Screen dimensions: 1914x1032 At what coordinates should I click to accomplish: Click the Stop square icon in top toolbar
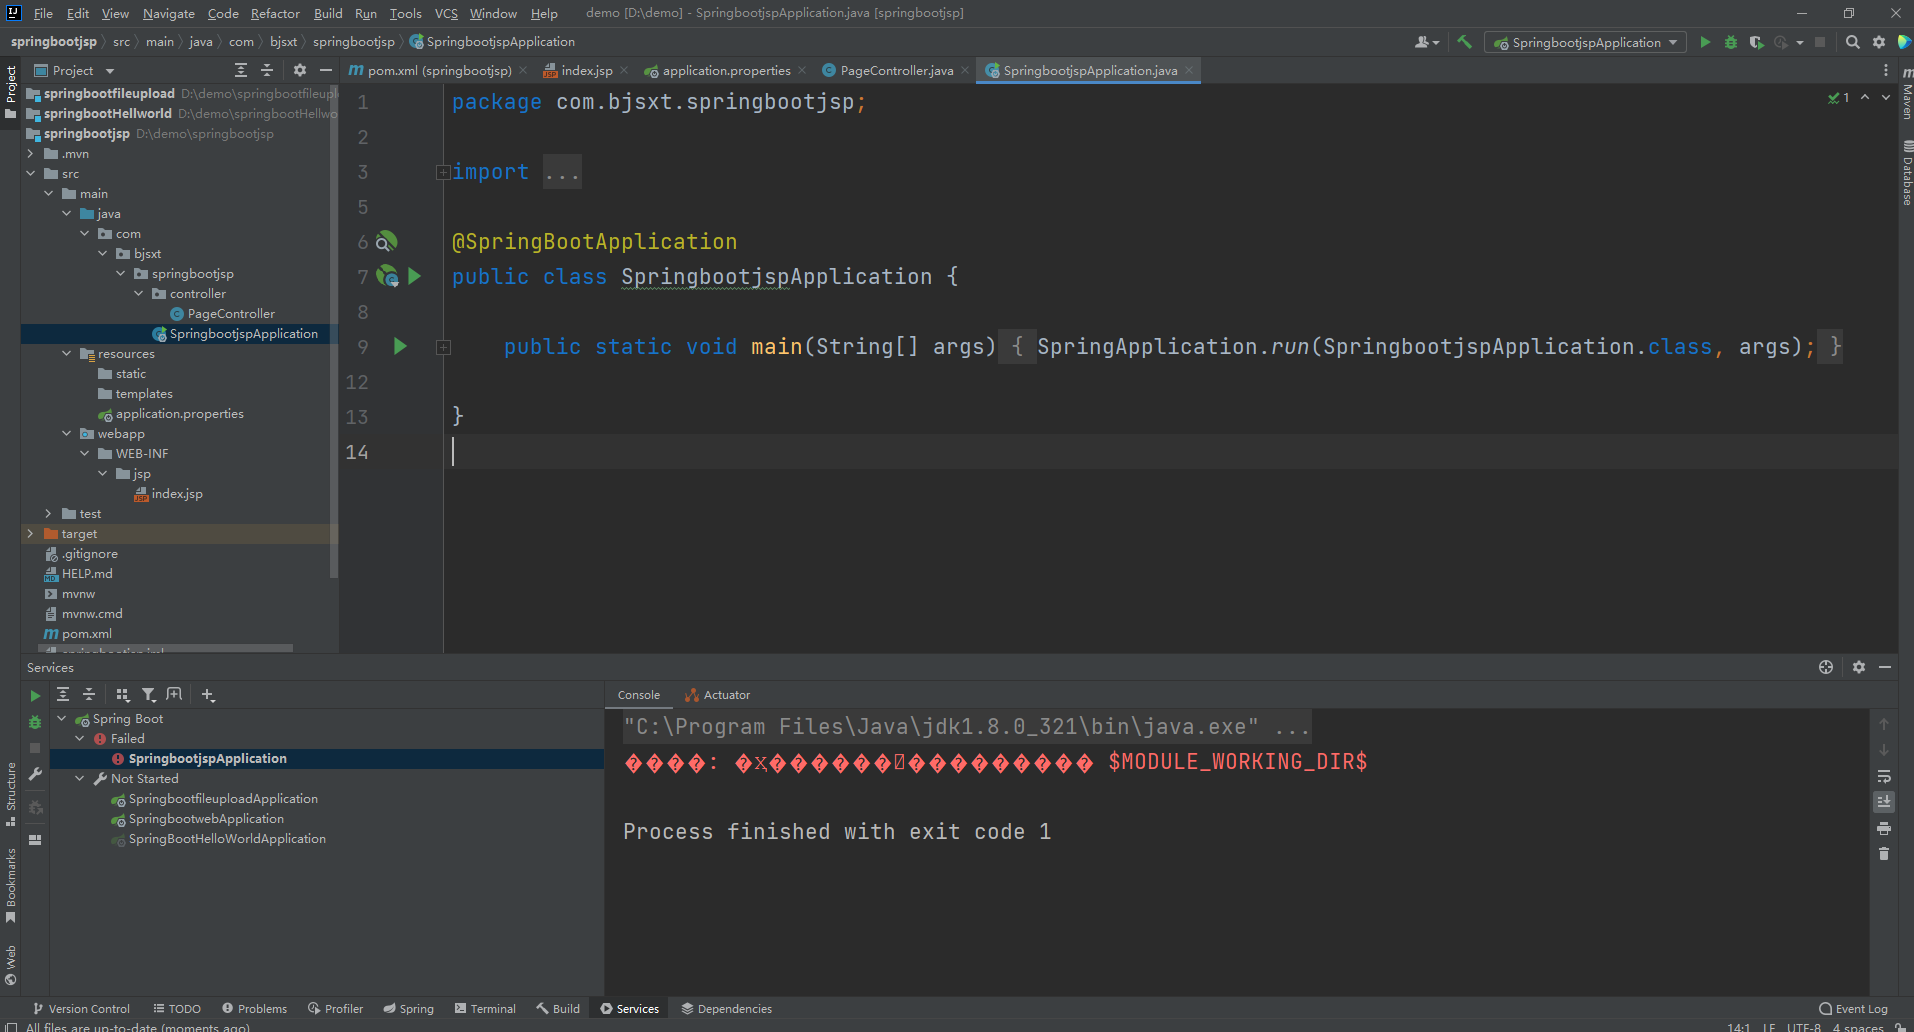click(1820, 42)
